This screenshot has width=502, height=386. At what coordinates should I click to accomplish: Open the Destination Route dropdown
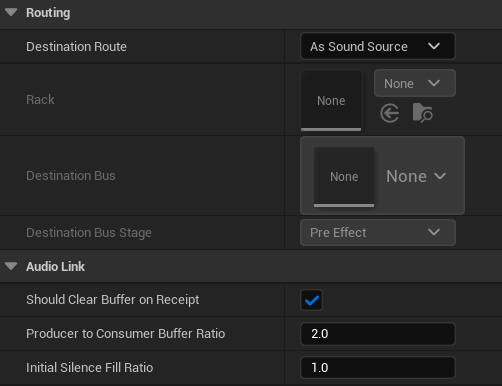(378, 46)
